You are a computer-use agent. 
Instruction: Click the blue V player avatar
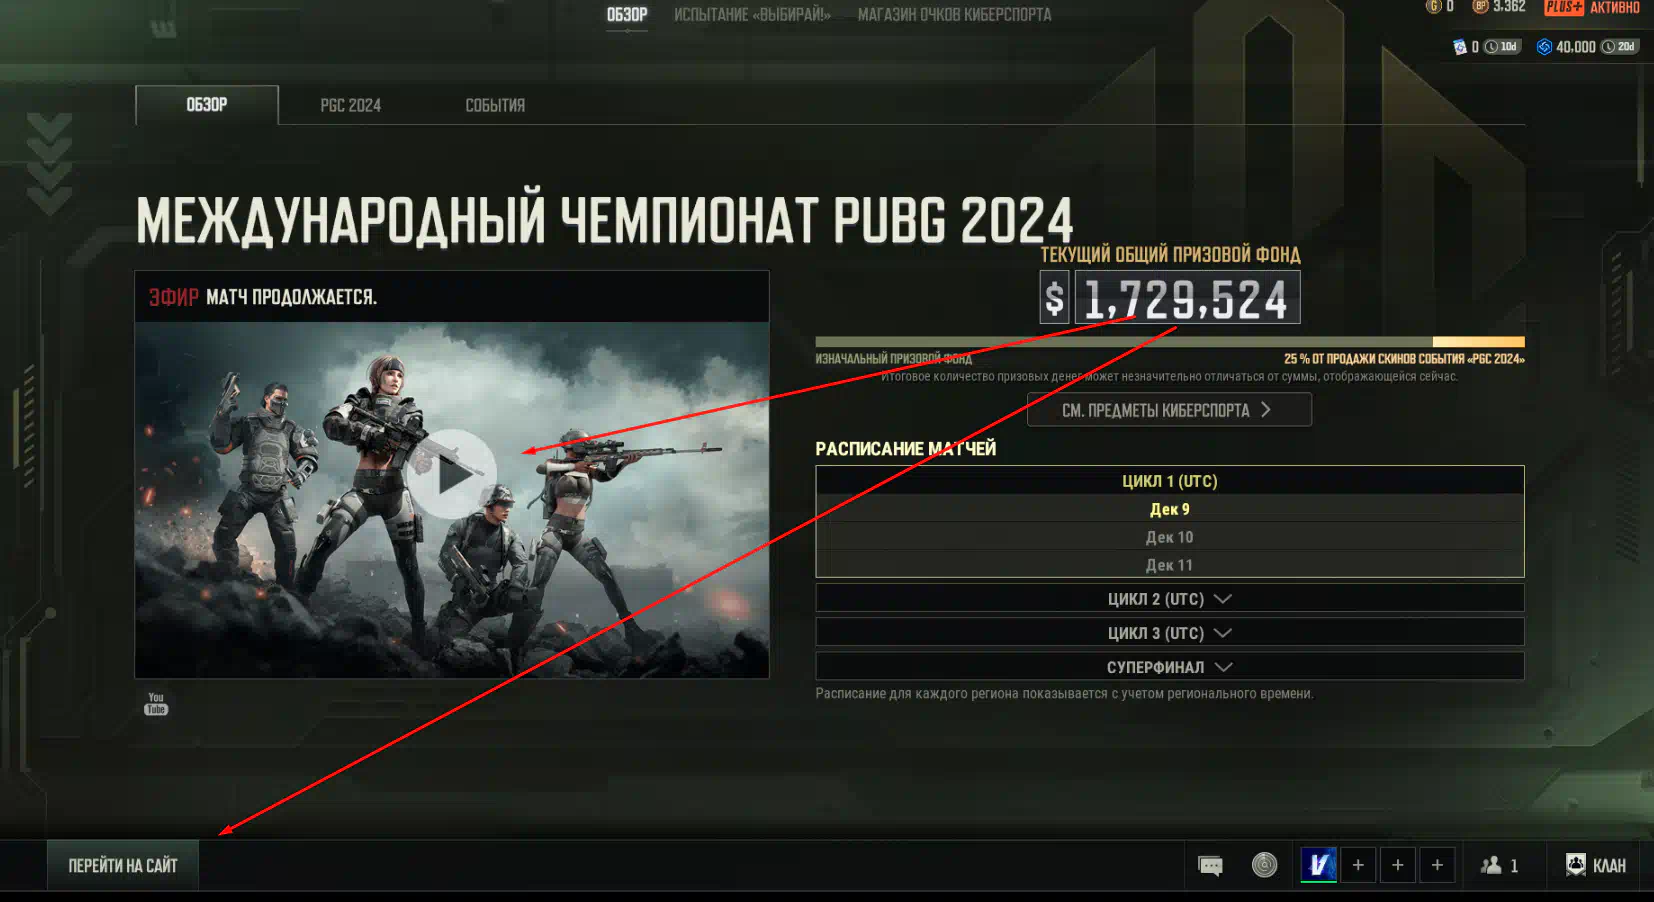tap(1319, 865)
